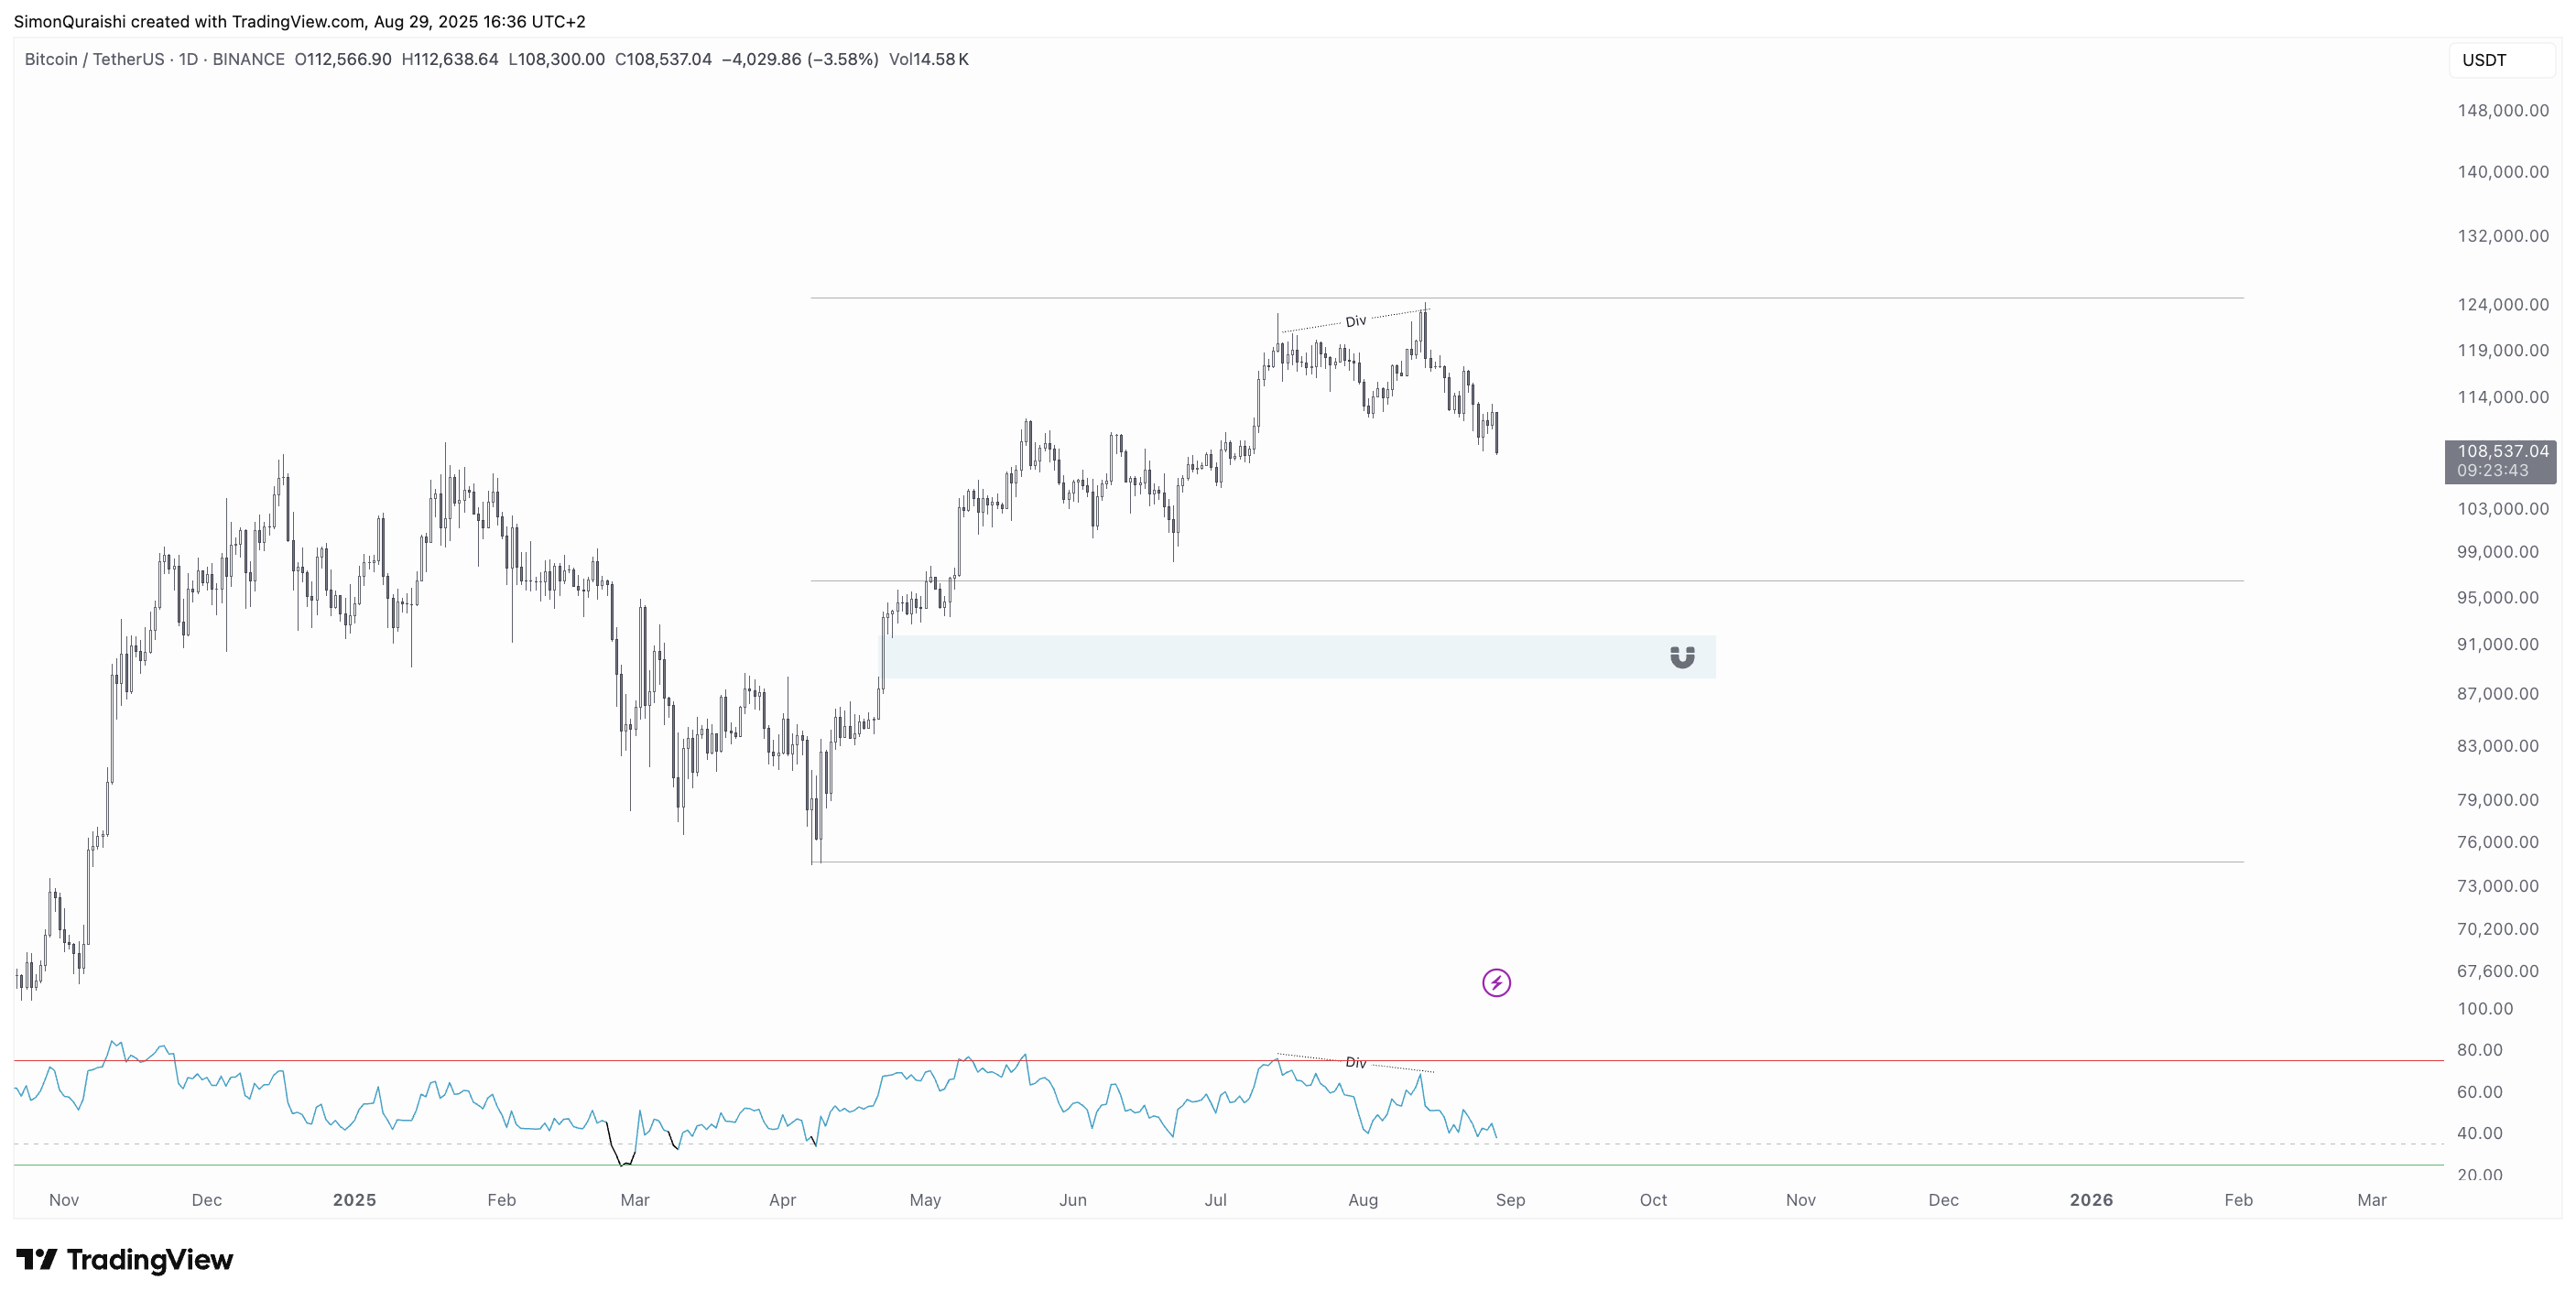Image resolution: width=2576 pixels, height=1301 pixels.
Task: Select the Div label on the RSI pane
Action: tap(1355, 1062)
